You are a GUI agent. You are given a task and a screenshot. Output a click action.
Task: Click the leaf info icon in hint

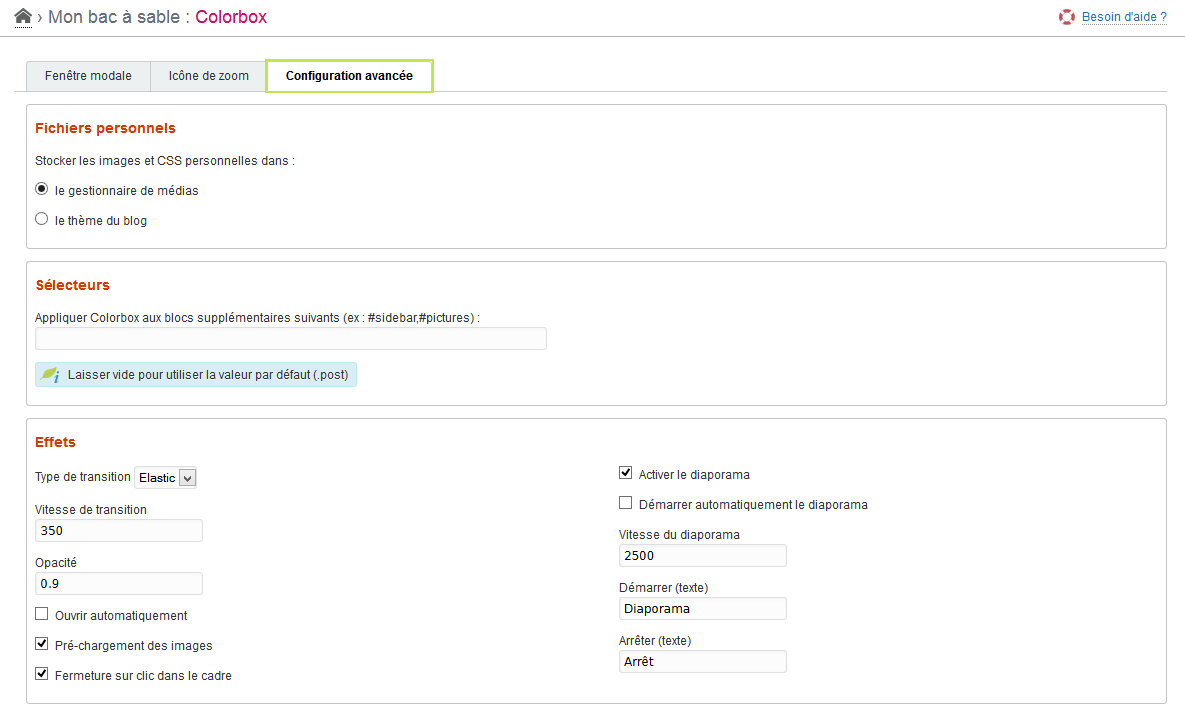pos(50,375)
